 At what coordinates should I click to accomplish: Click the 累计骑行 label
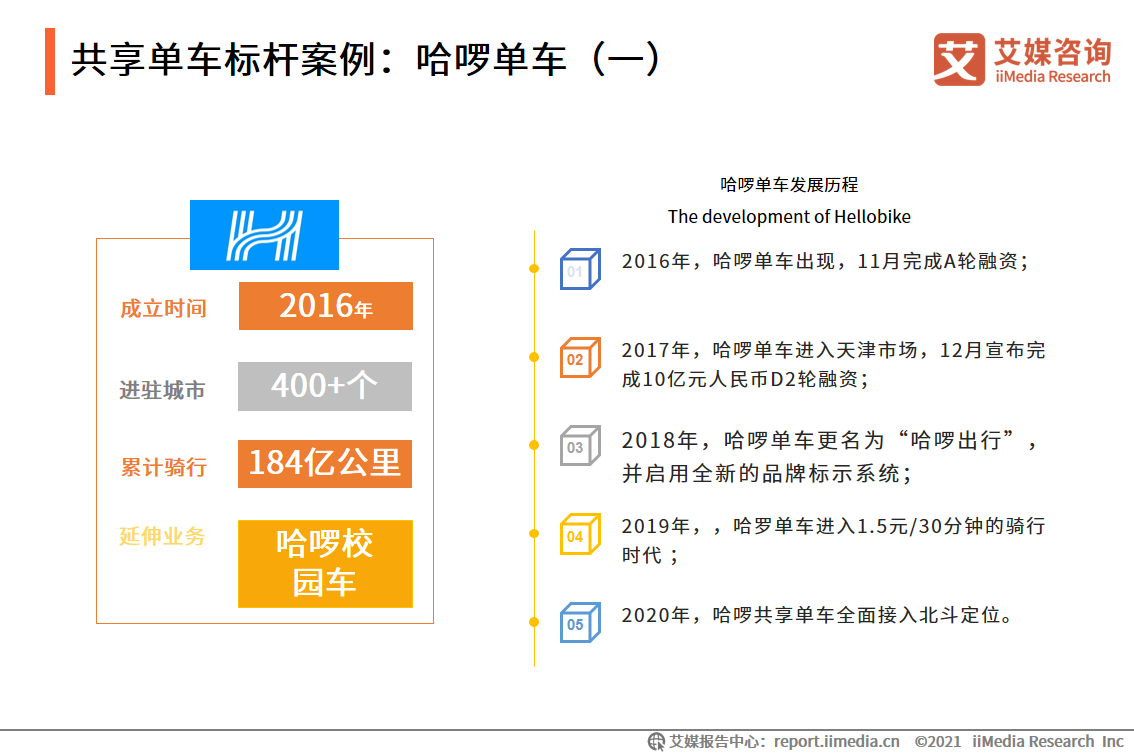(x=163, y=467)
